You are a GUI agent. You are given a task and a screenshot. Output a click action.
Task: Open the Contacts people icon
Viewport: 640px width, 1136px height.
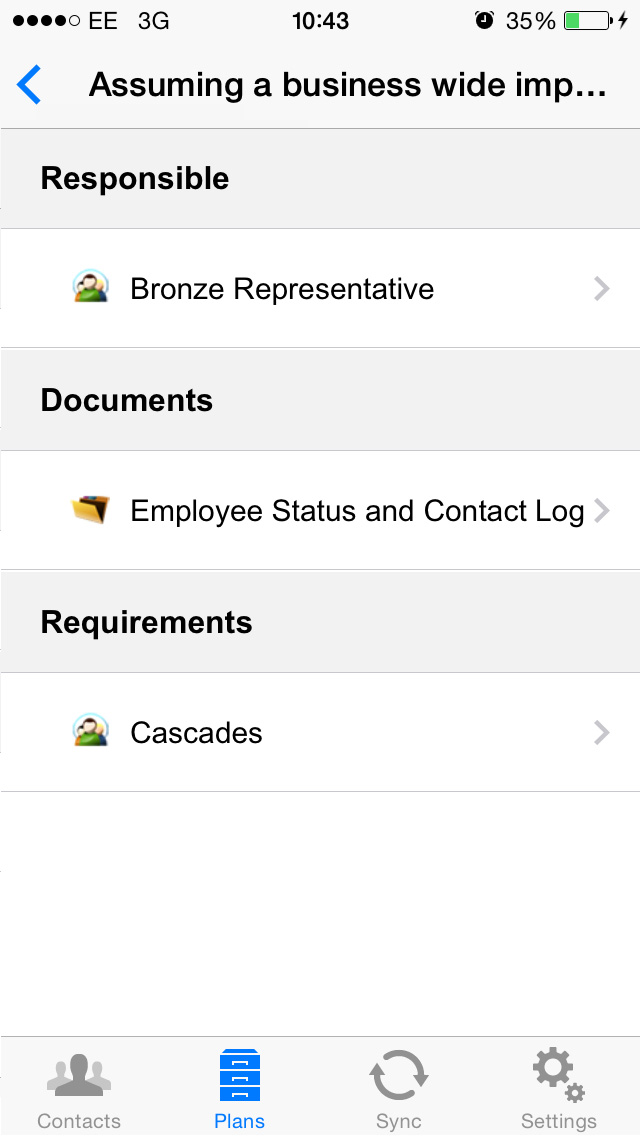coord(79,1075)
